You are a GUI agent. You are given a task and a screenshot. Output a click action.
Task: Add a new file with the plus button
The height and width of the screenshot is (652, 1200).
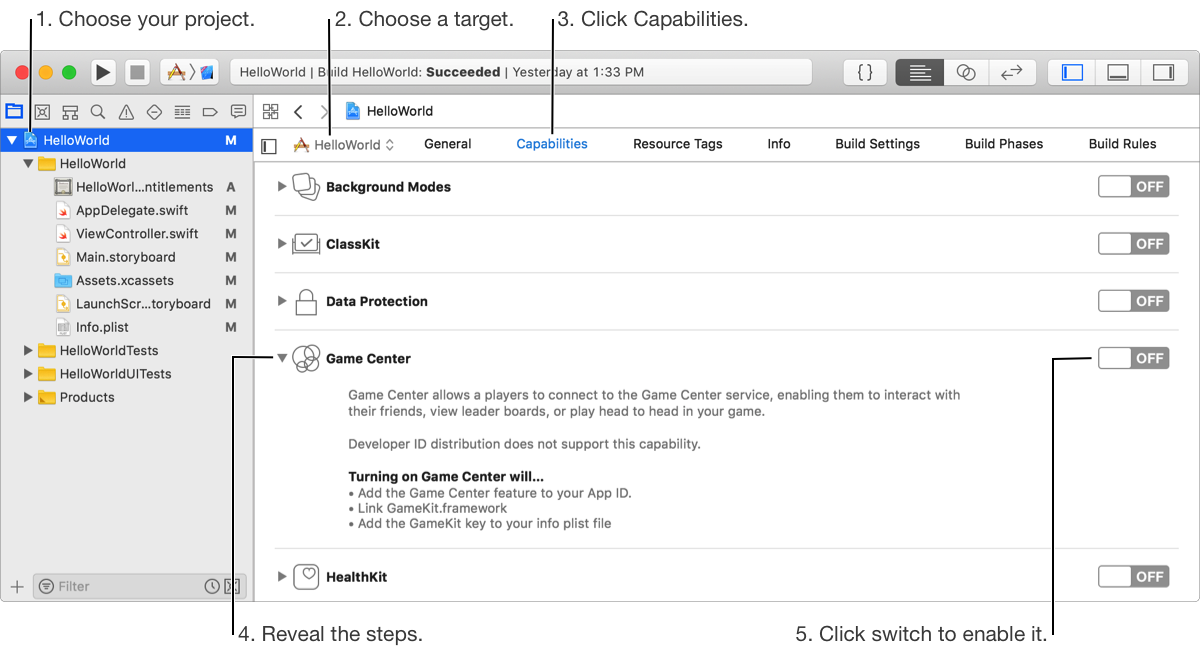(16, 586)
